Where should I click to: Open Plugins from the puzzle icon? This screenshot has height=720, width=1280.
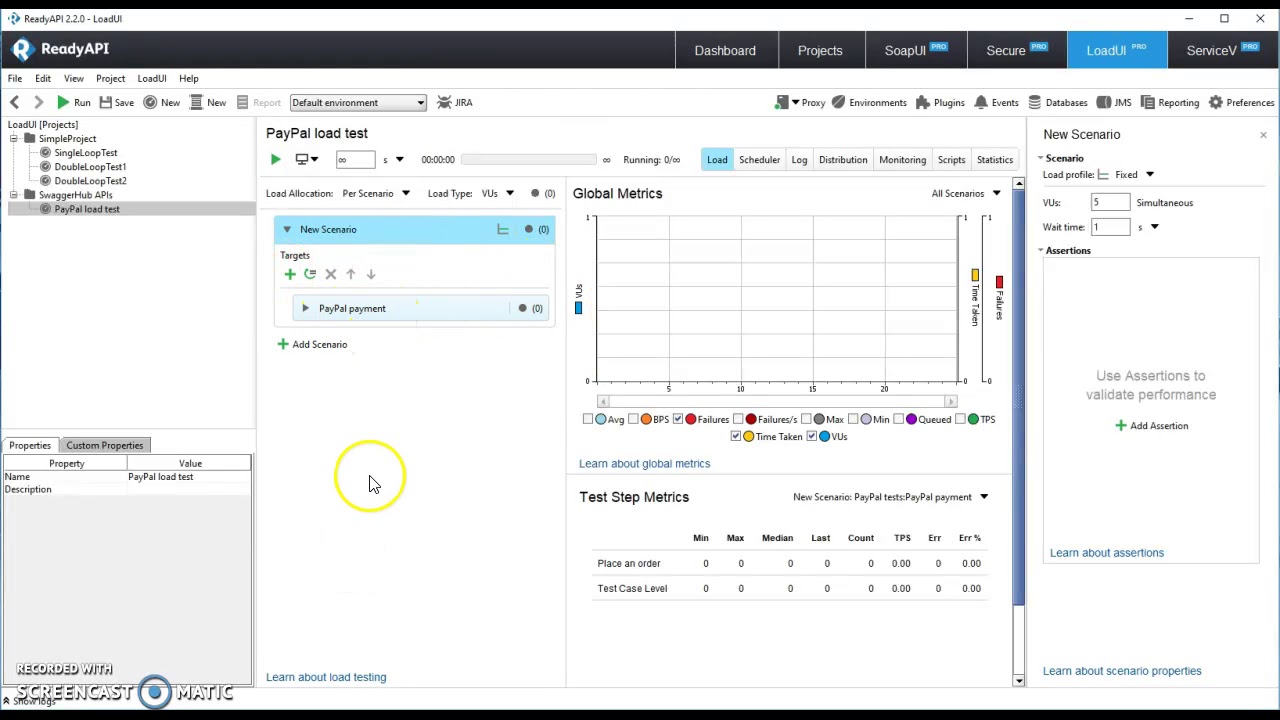coord(922,102)
